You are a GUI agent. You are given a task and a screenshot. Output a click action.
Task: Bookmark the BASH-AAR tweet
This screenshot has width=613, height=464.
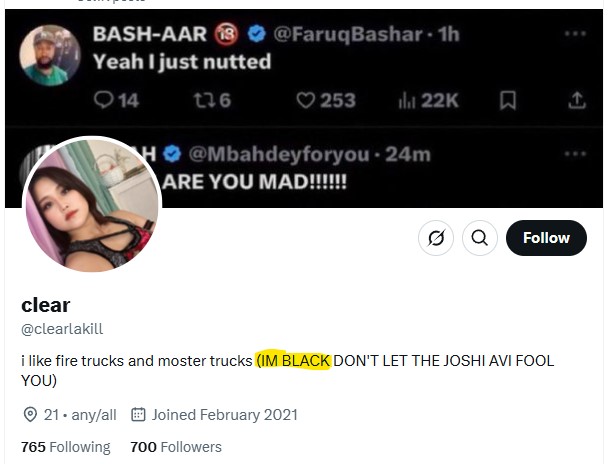point(508,100)
